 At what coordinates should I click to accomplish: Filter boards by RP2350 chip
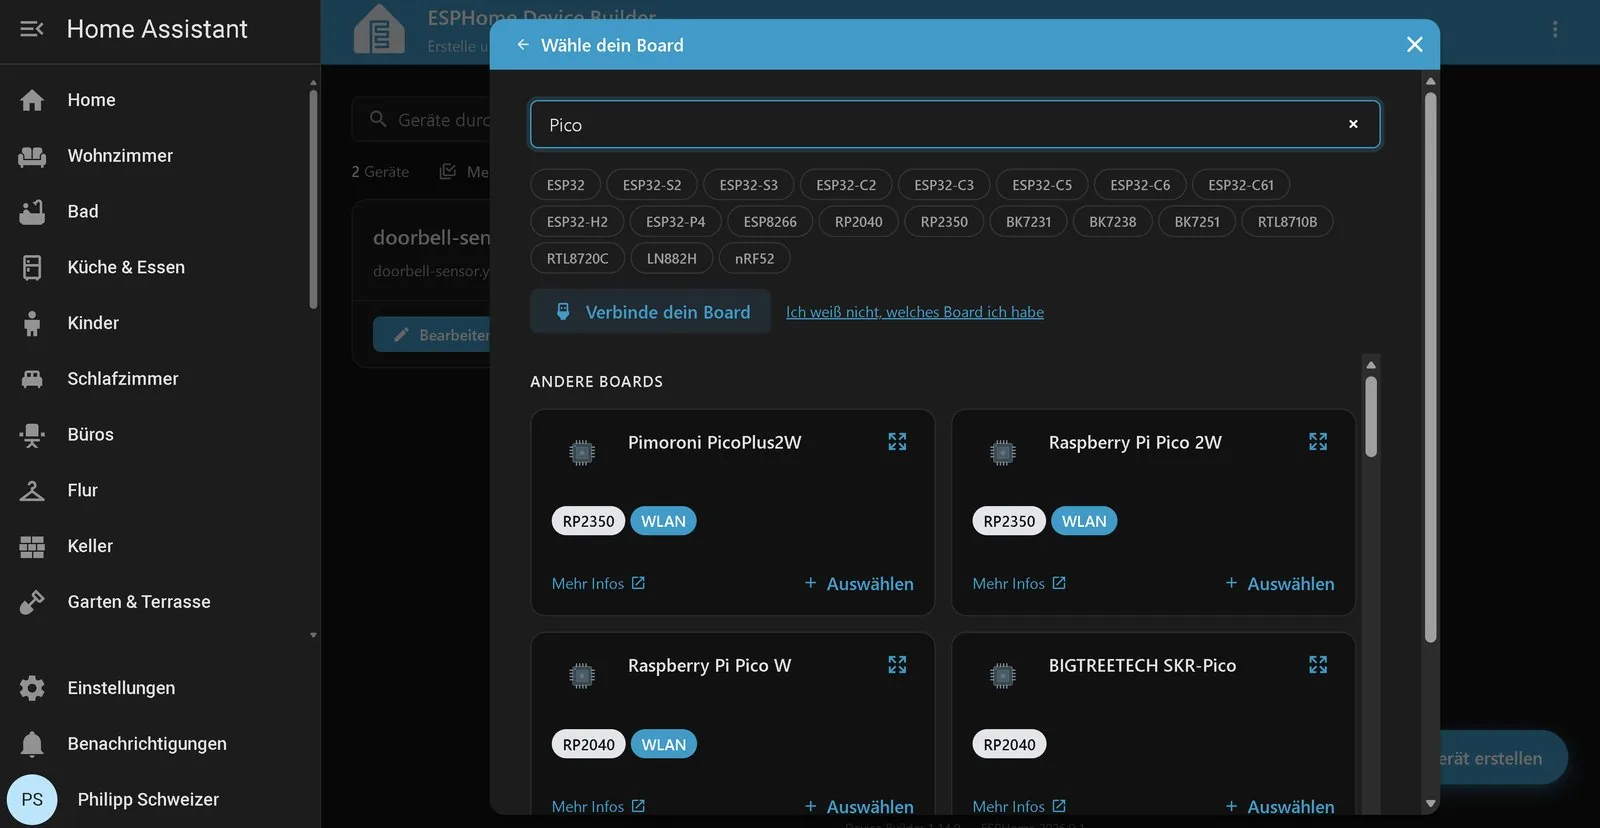944,222
